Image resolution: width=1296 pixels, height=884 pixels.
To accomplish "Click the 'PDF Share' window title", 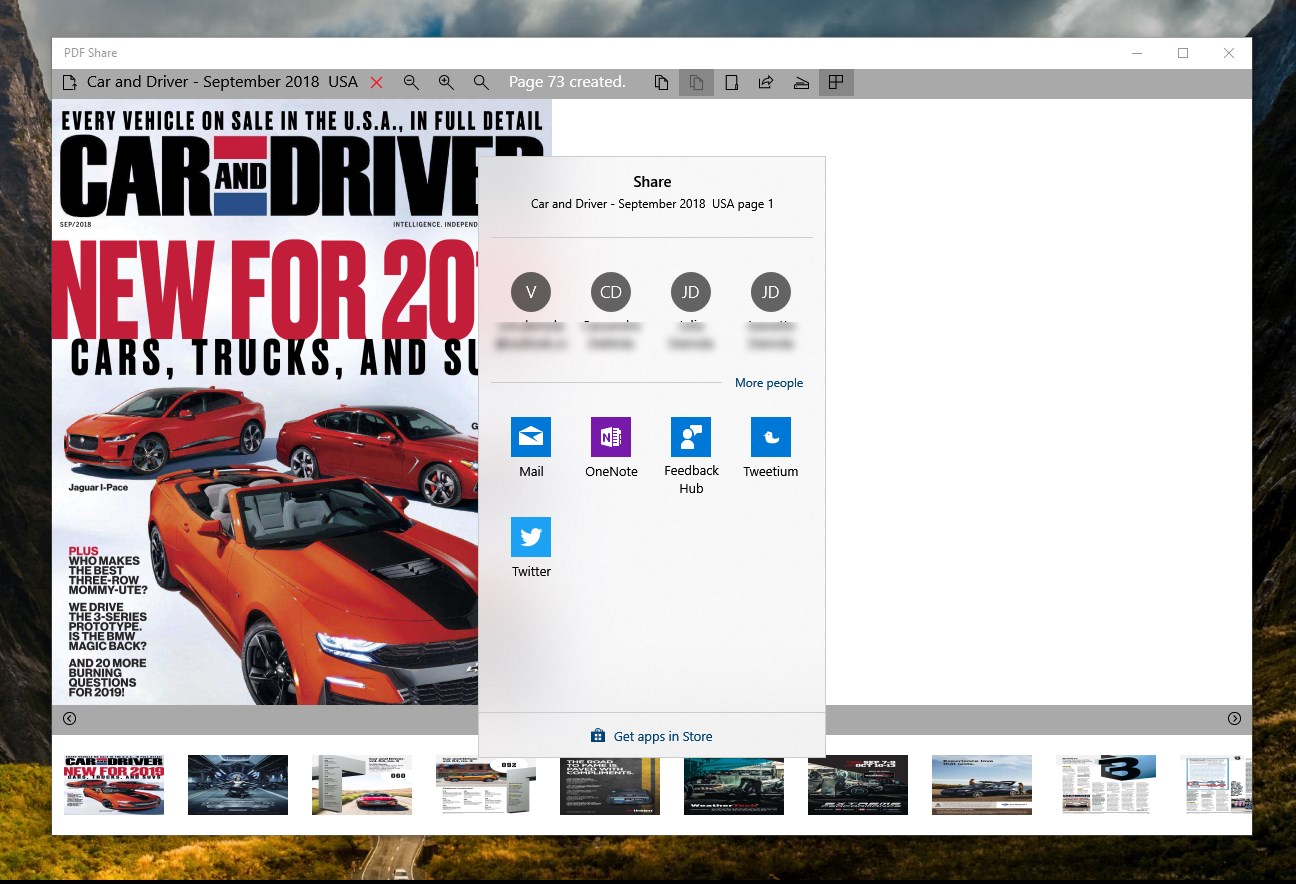I will tap(90, 53).
